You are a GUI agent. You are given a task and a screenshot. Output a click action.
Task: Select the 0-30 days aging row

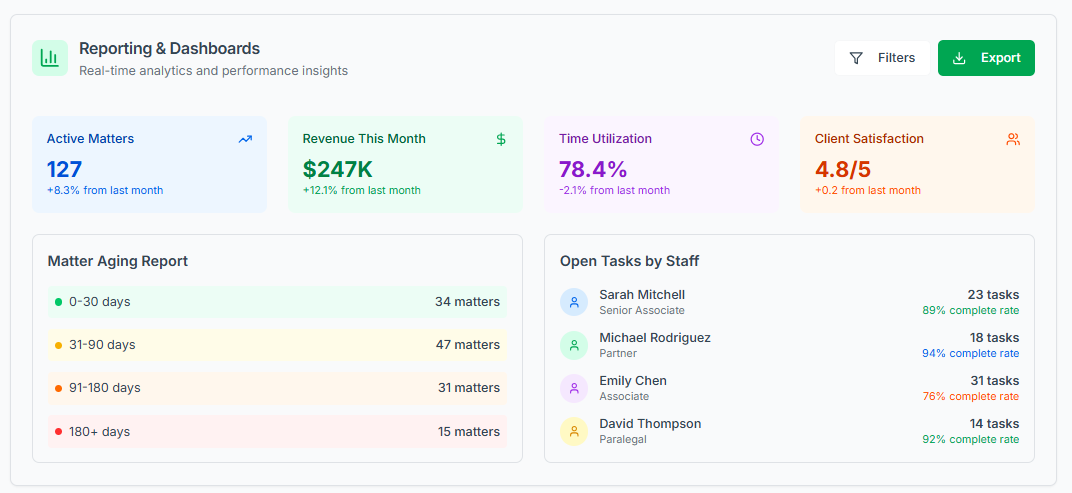pos(277,302)
